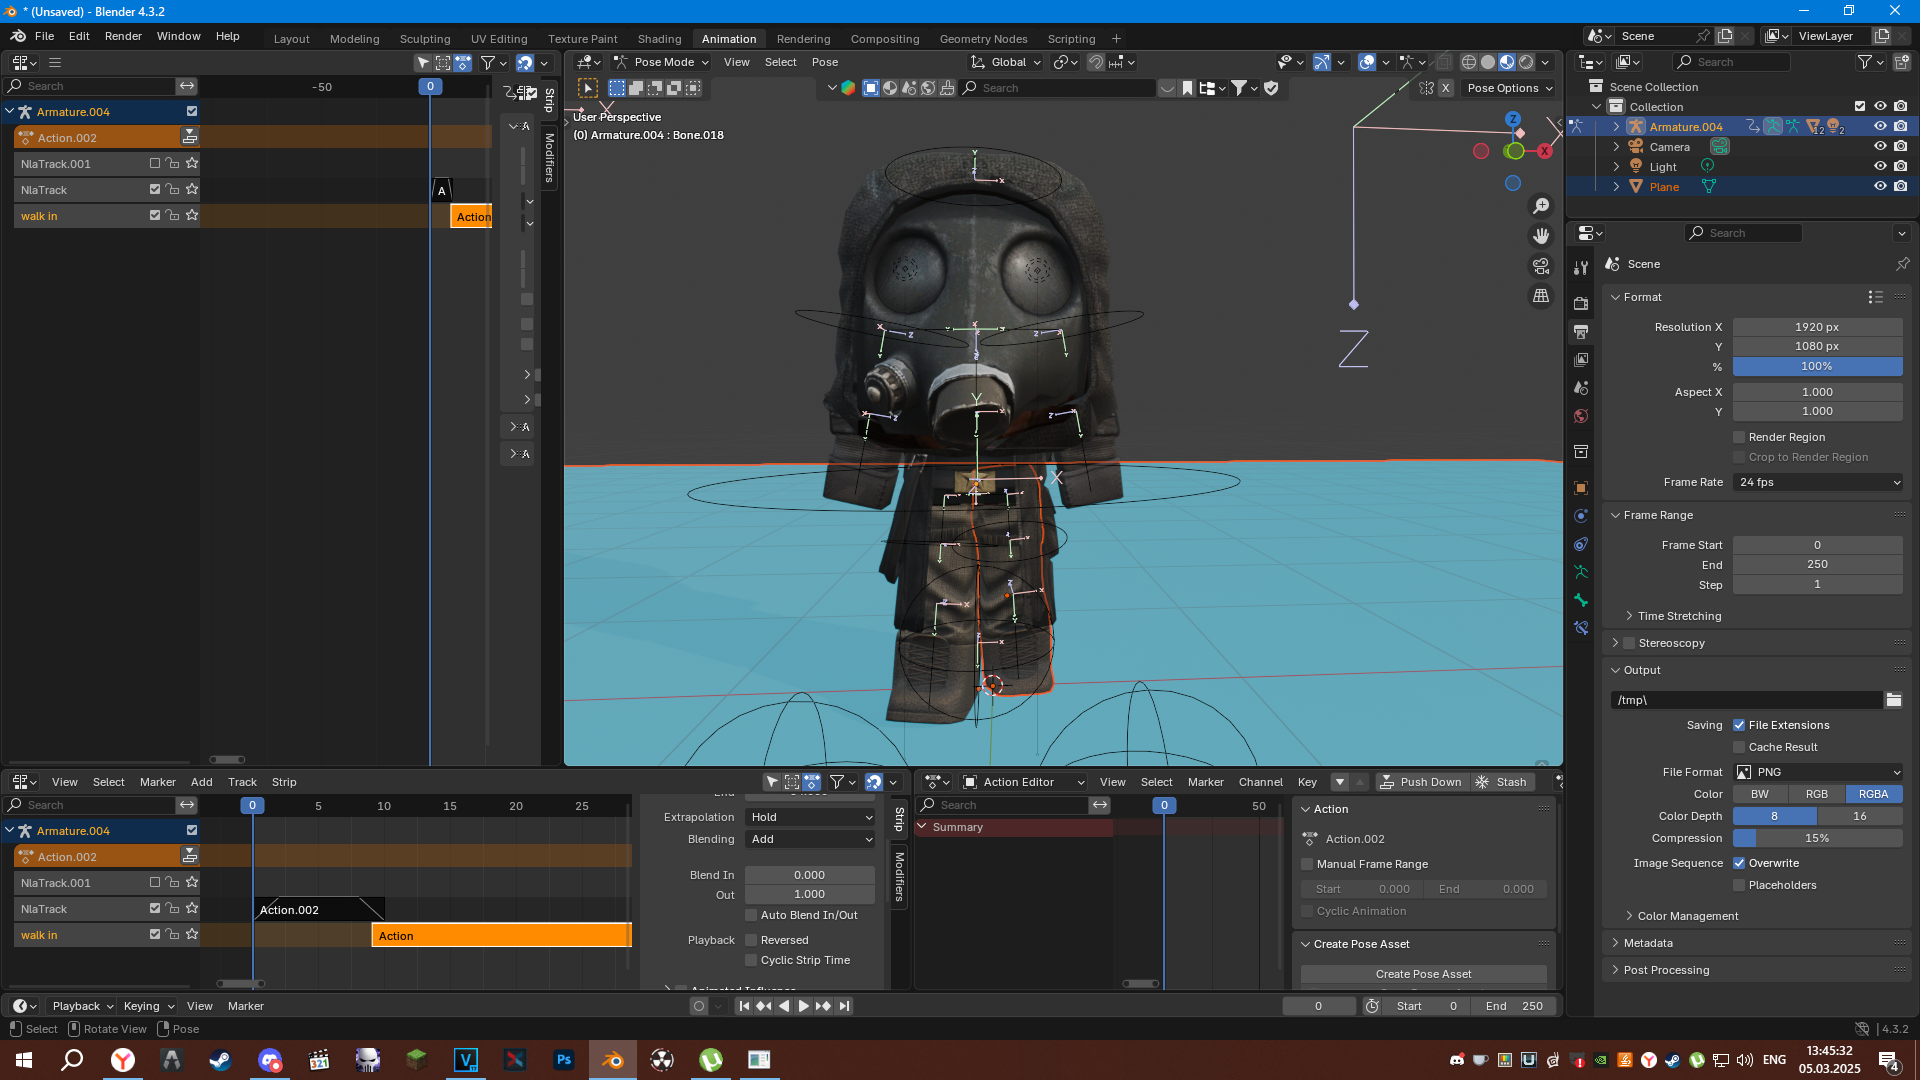Browse output folder icon next to /tmp\
Image resolution: width=1920 pixels, height=1080 pixels.
click(1894, 700)
